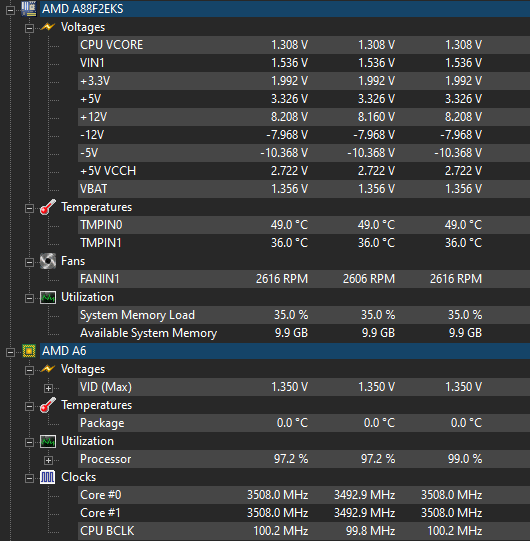Select the AMD A6 header row
The image size is (530, 541).
coord(285,351)
